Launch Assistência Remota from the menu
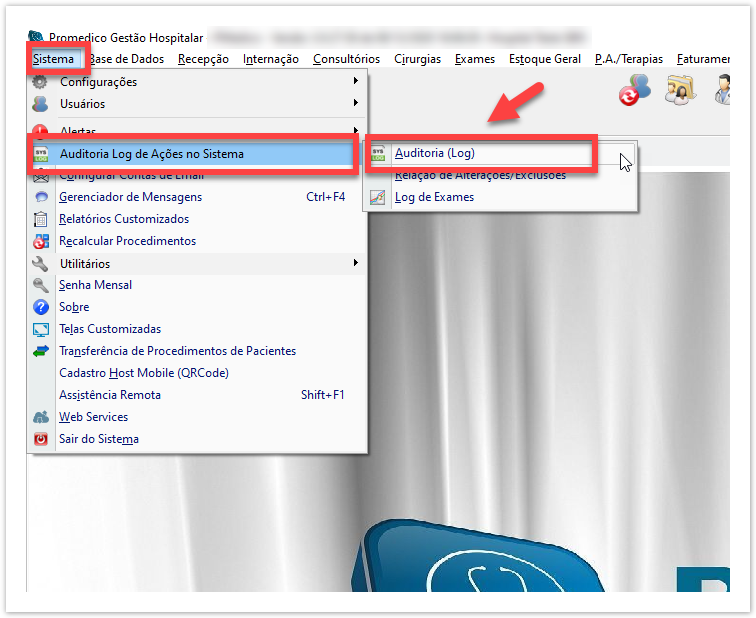Image resolution: width=756 pixels, height=618 pixels. pos(110,395)
